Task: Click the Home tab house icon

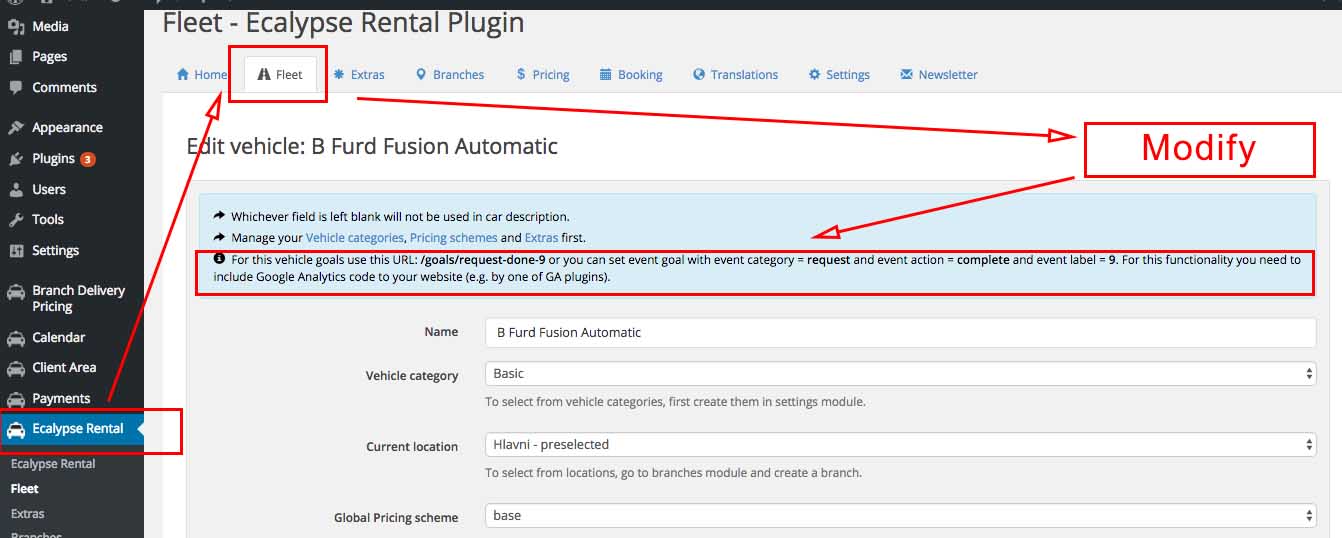Action: click(183, 74)
